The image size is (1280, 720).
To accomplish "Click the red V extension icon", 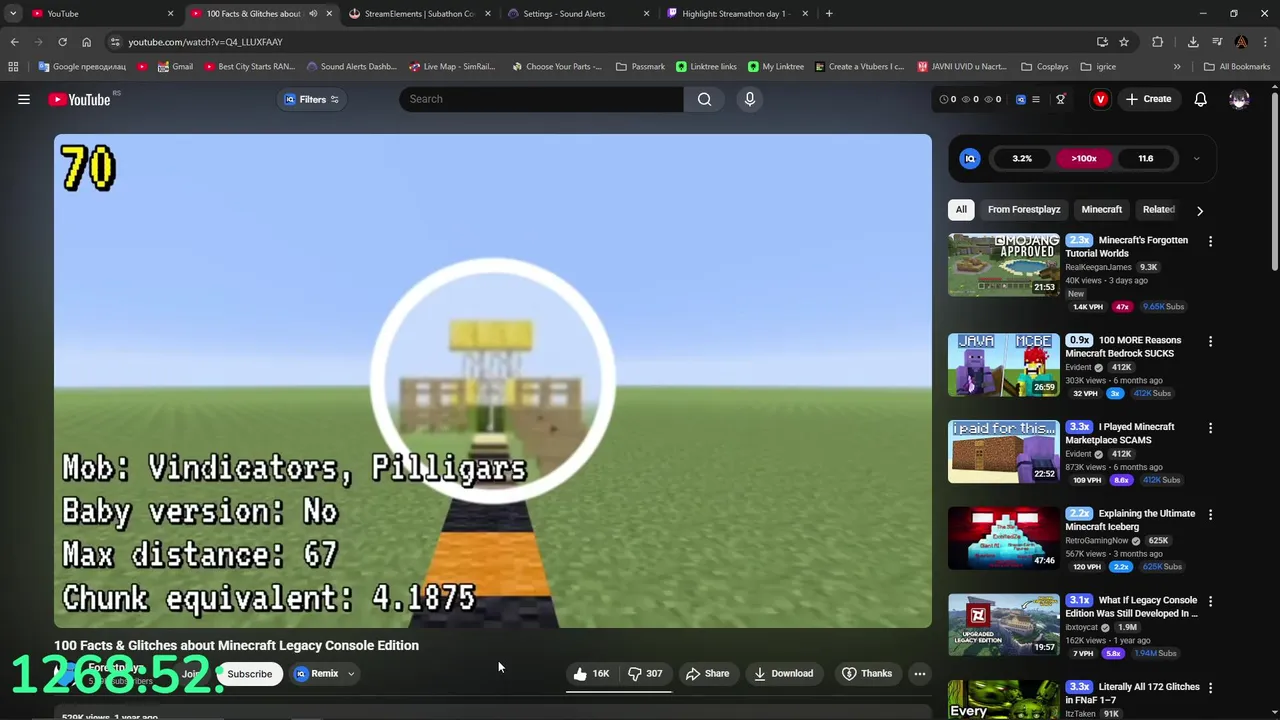I will click(x=1100, y=99).
